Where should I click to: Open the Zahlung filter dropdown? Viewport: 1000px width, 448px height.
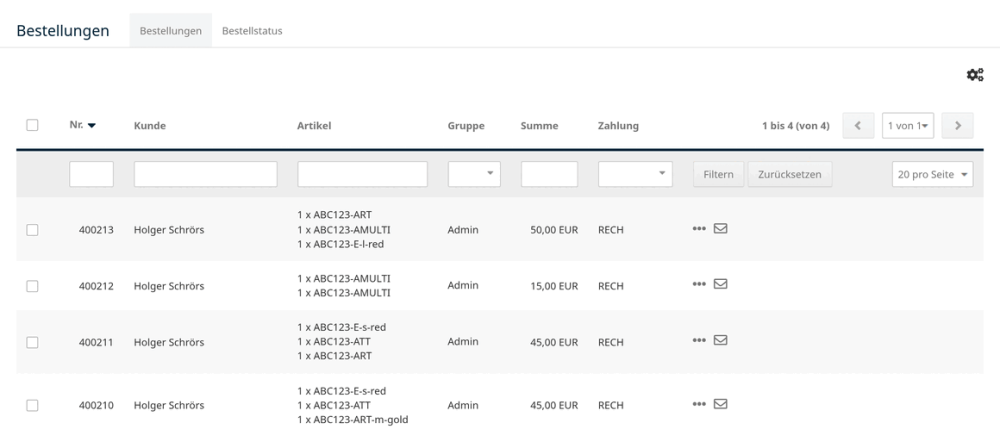635,174
